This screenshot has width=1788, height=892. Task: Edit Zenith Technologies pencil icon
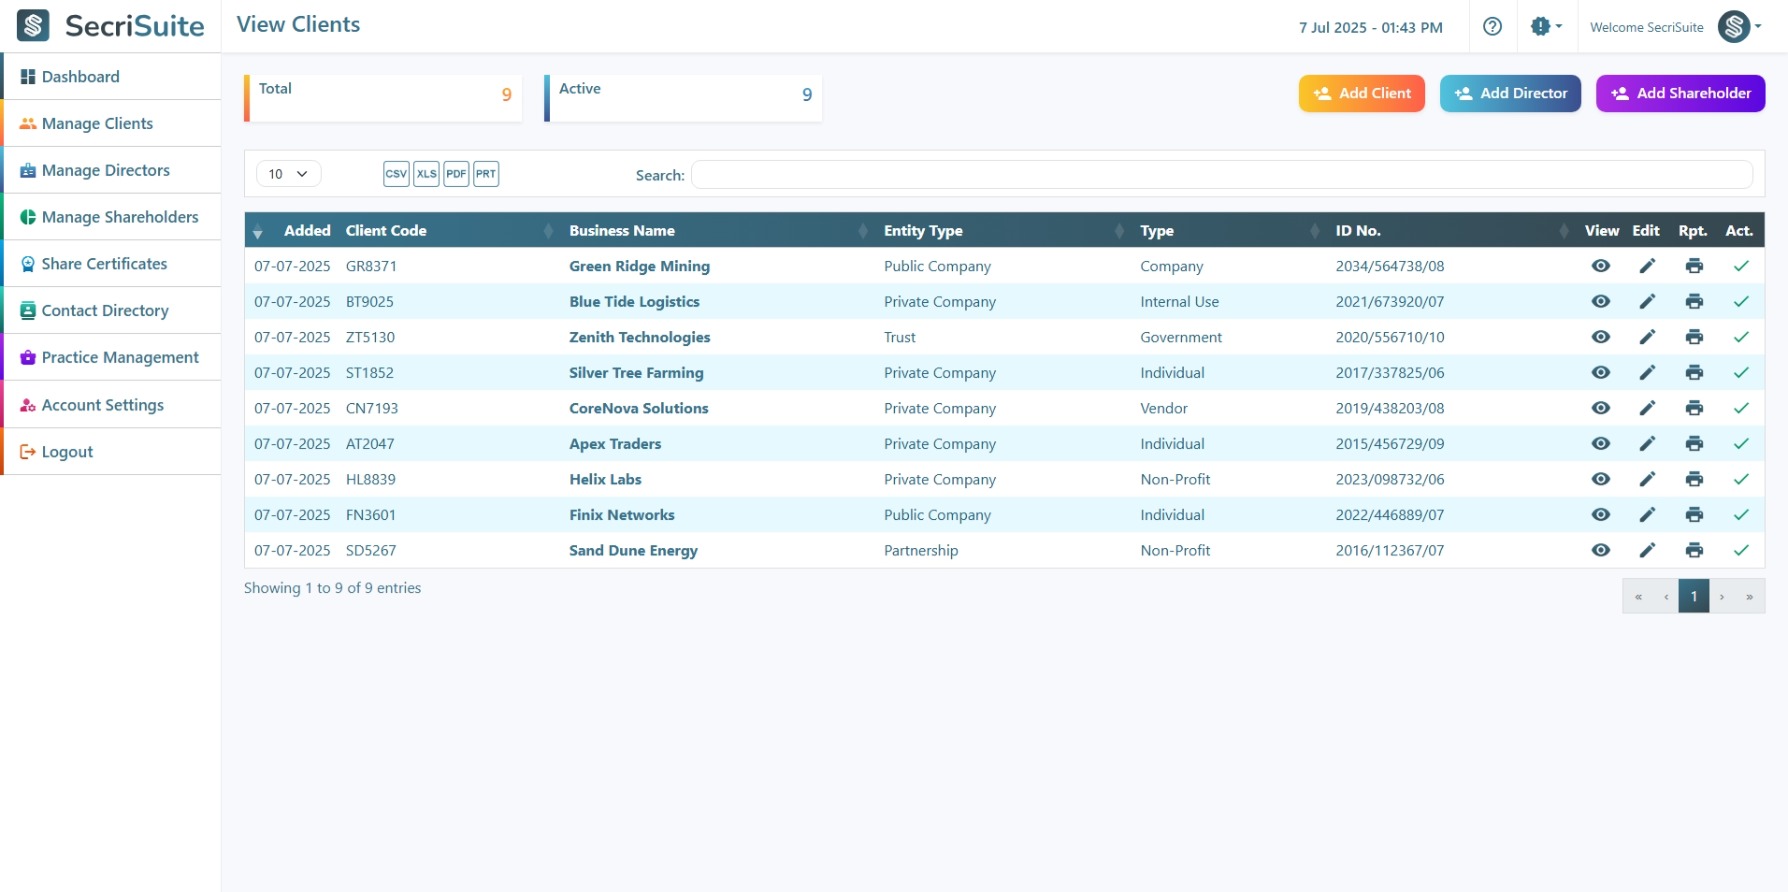(1647, 337)
